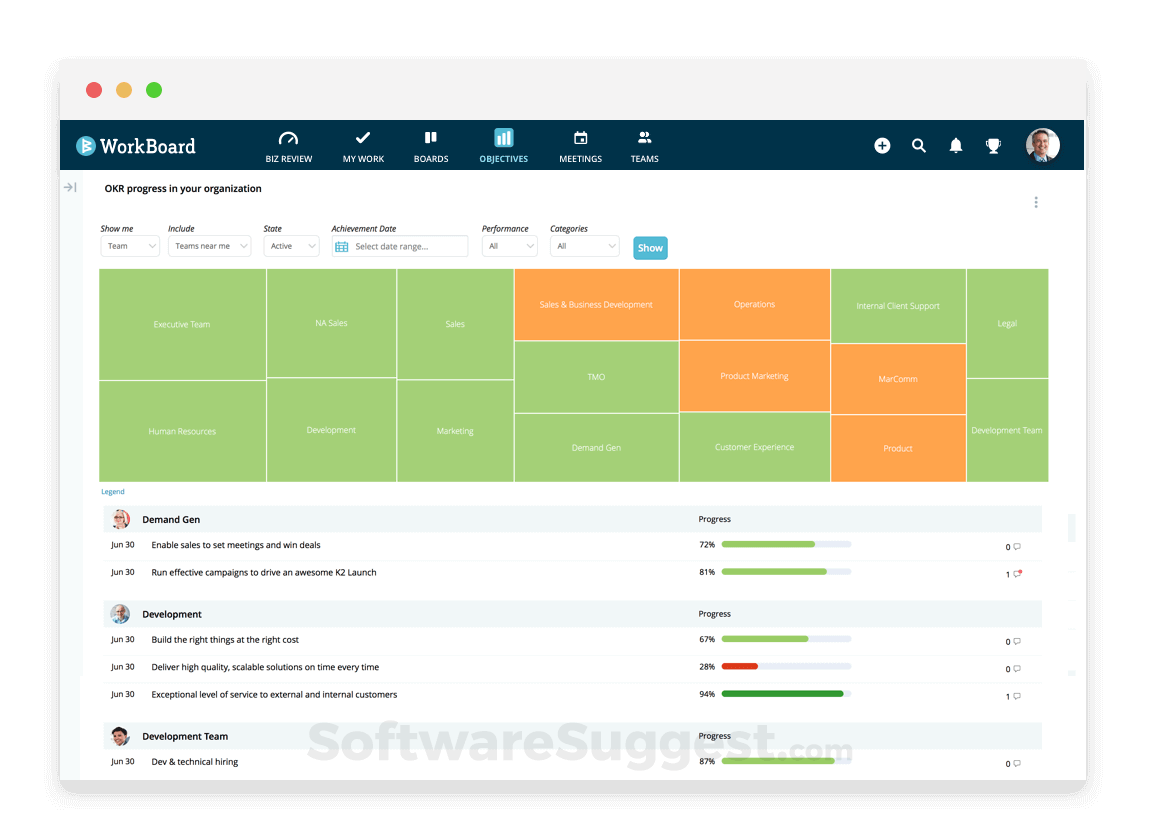
Task: Click the profile avatar picture
Action: point(1042,145)
